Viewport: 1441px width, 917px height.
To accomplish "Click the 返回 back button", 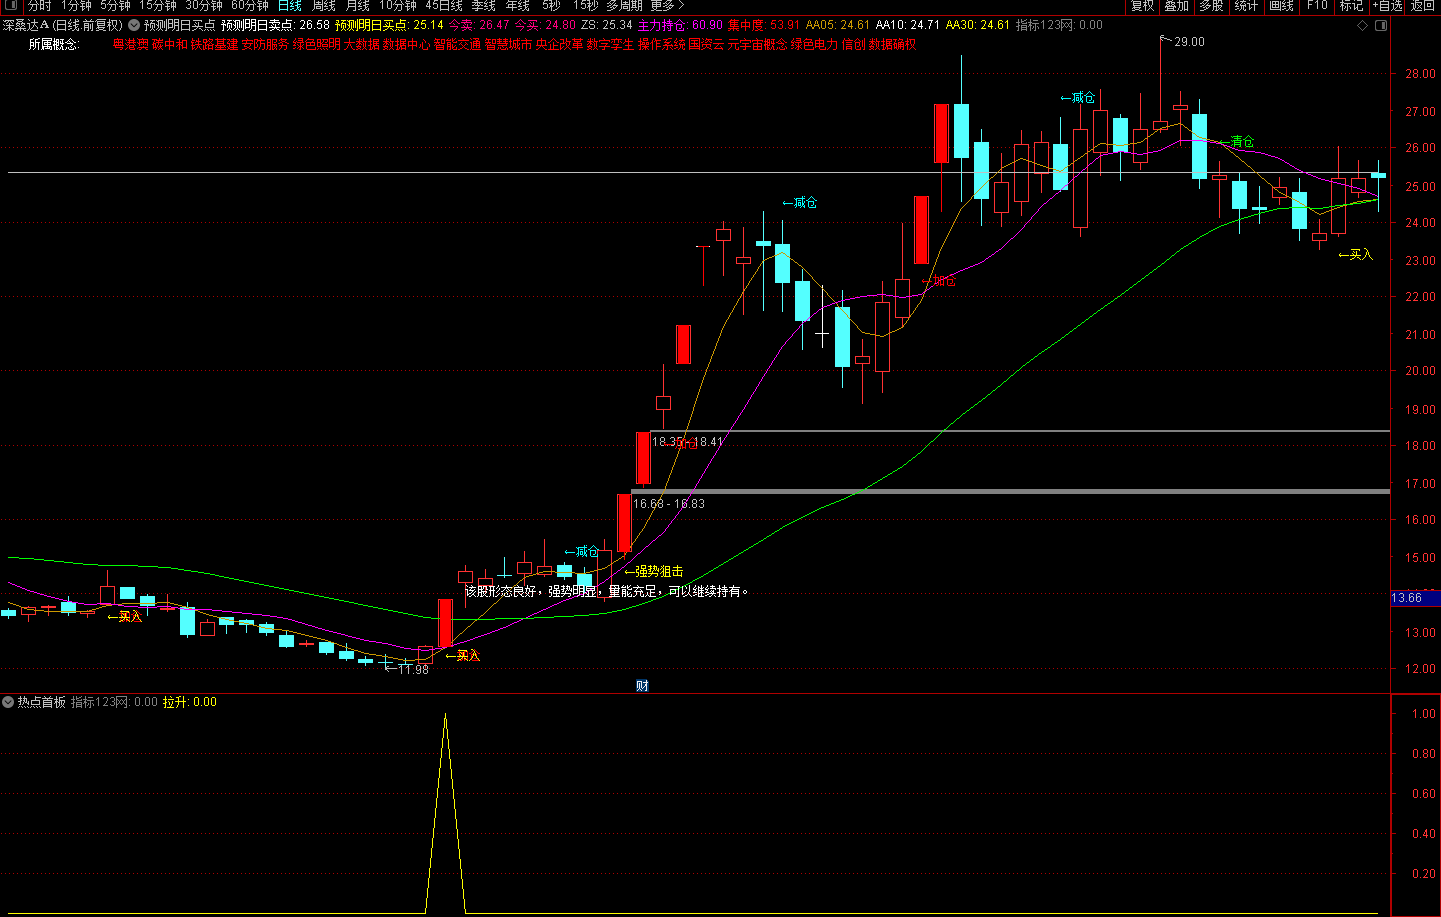I will click(1422, 6).
